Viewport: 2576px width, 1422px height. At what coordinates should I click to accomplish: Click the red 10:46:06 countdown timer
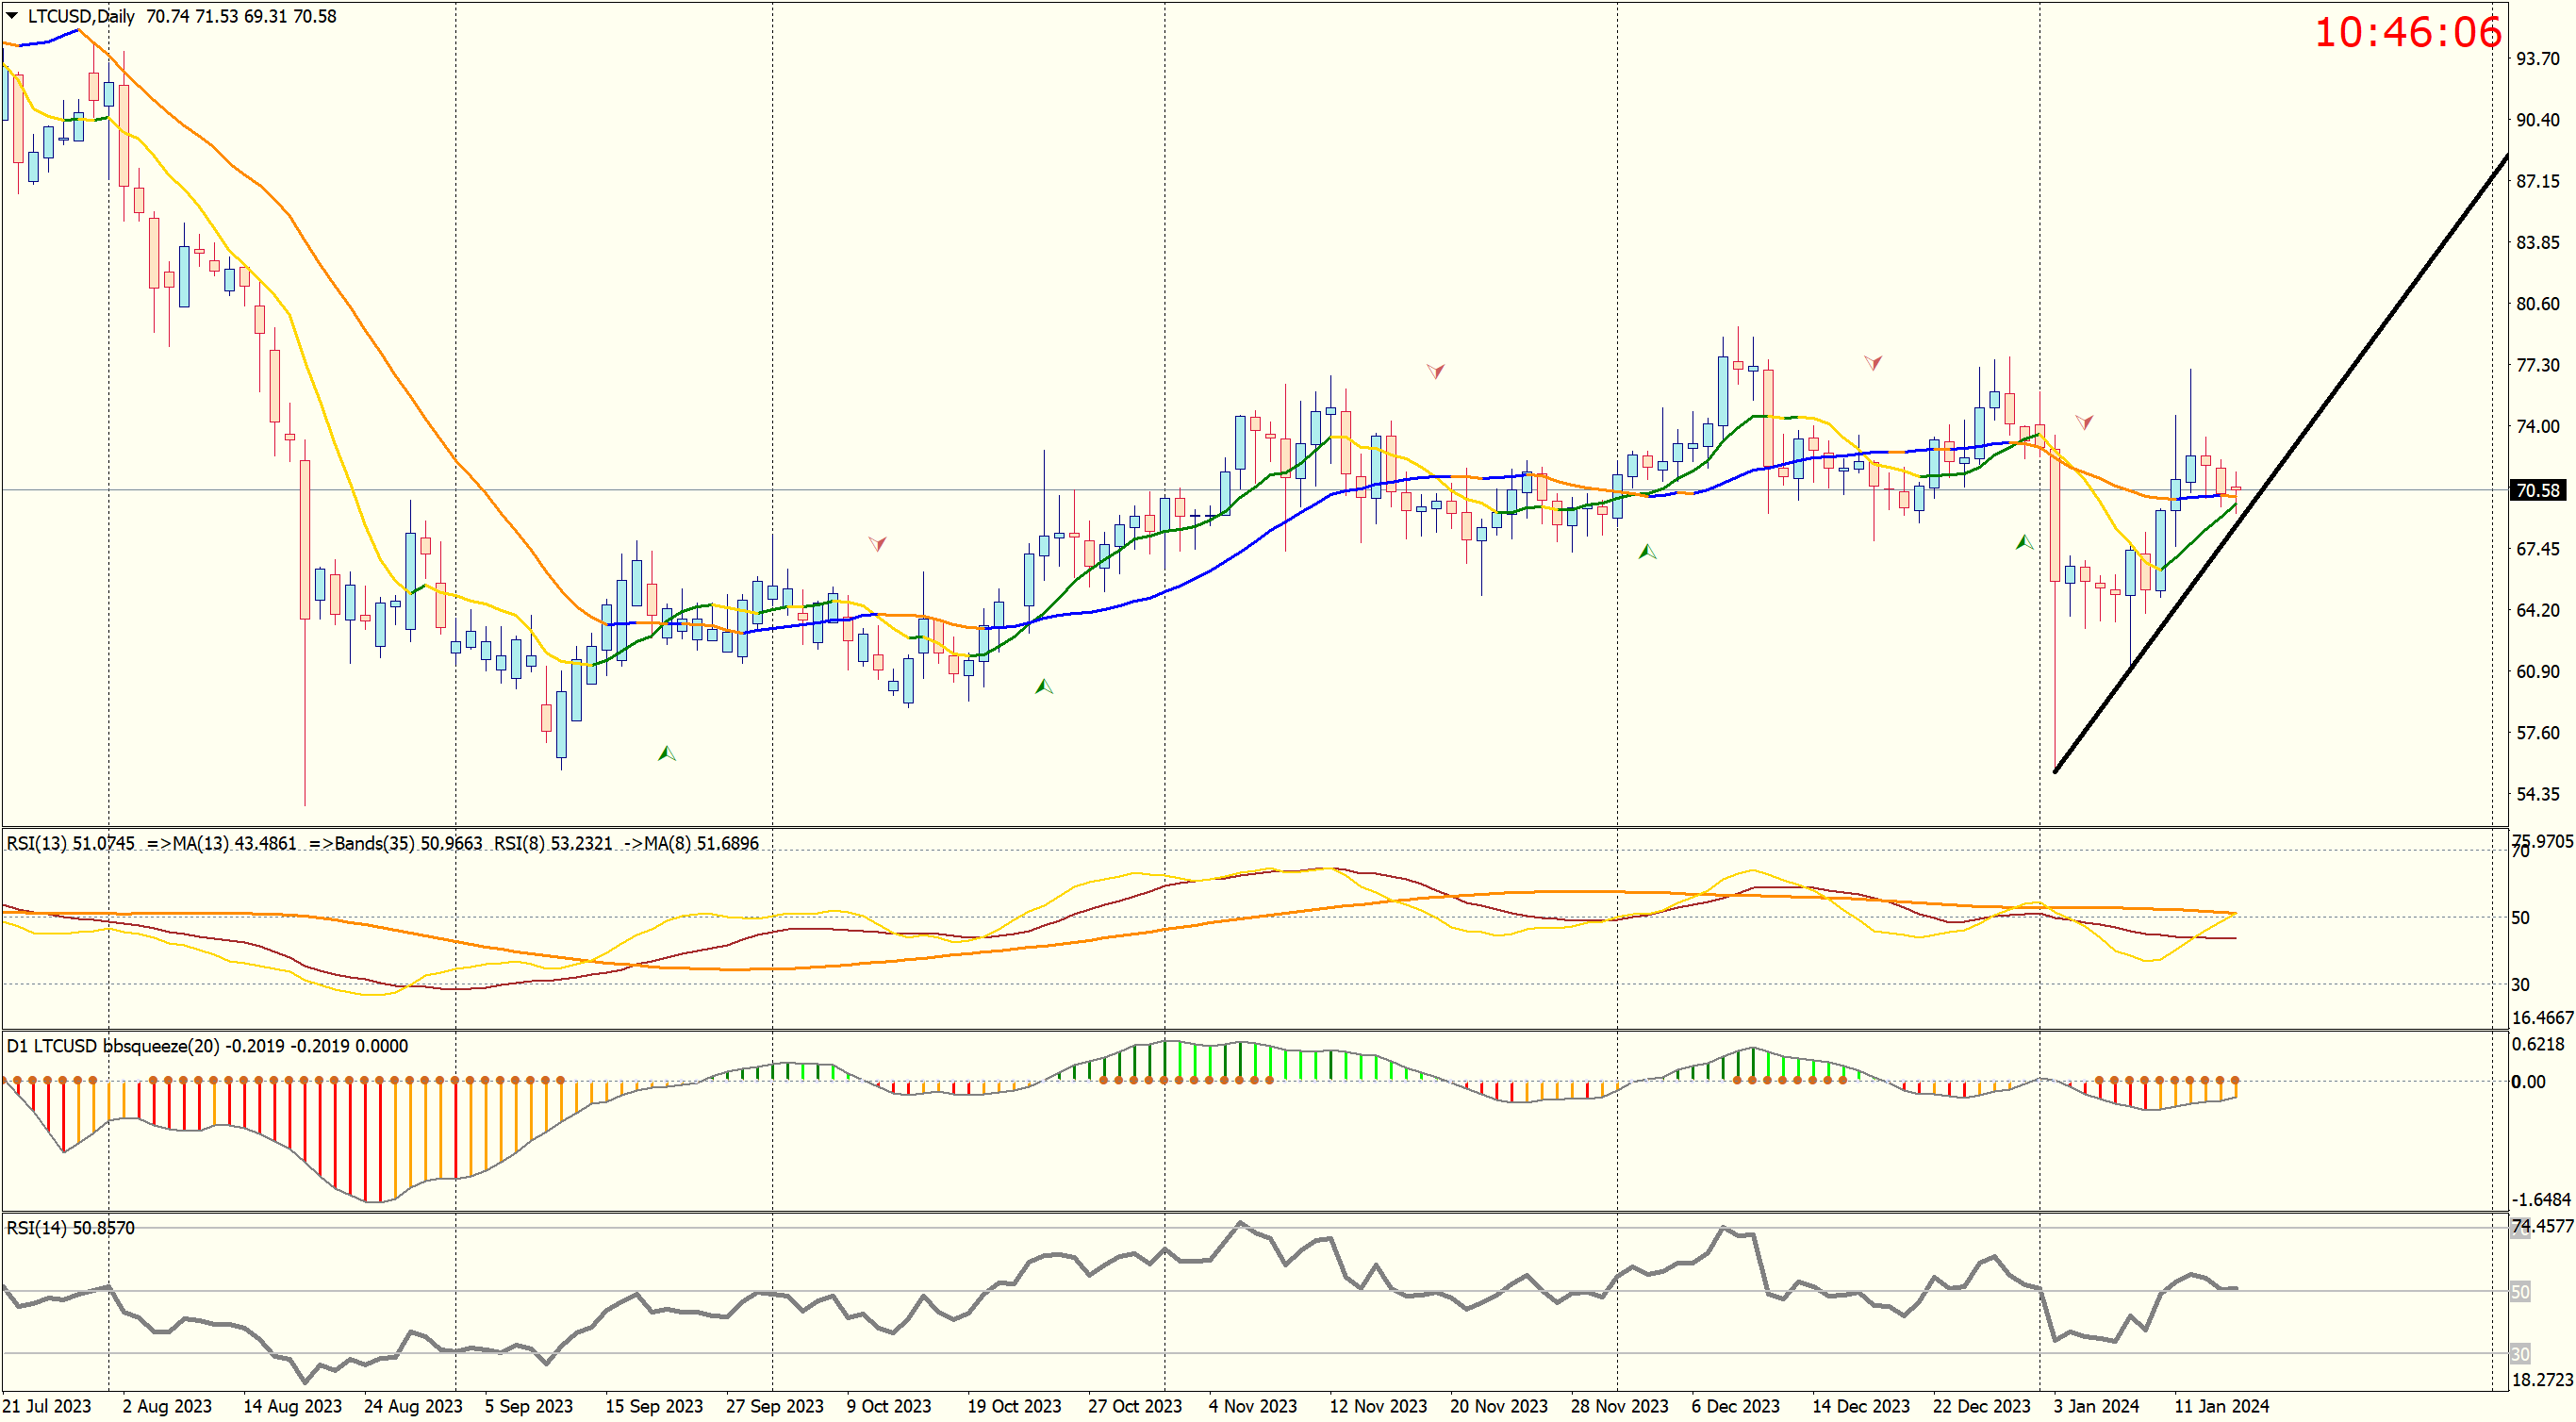coord(2407,33)
